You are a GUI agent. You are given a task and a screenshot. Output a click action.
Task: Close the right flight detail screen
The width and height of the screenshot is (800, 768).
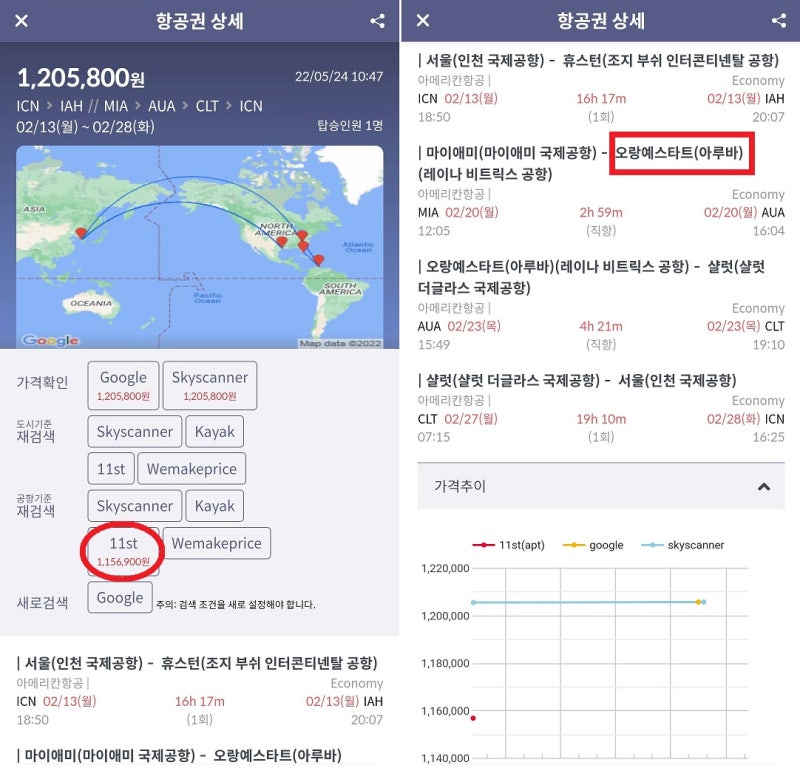click(x=423, y=21)
